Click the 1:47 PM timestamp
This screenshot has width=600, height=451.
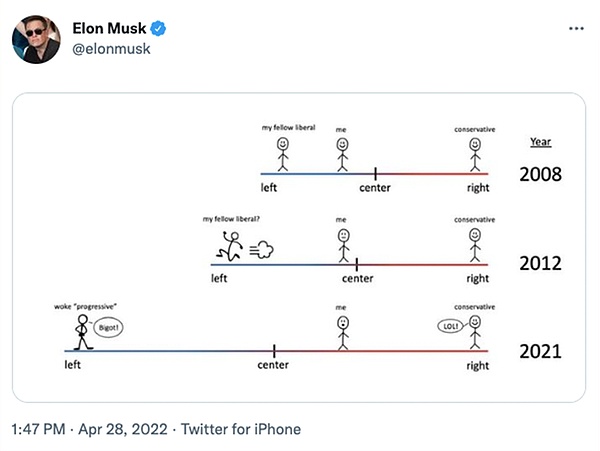pos(38,429)
